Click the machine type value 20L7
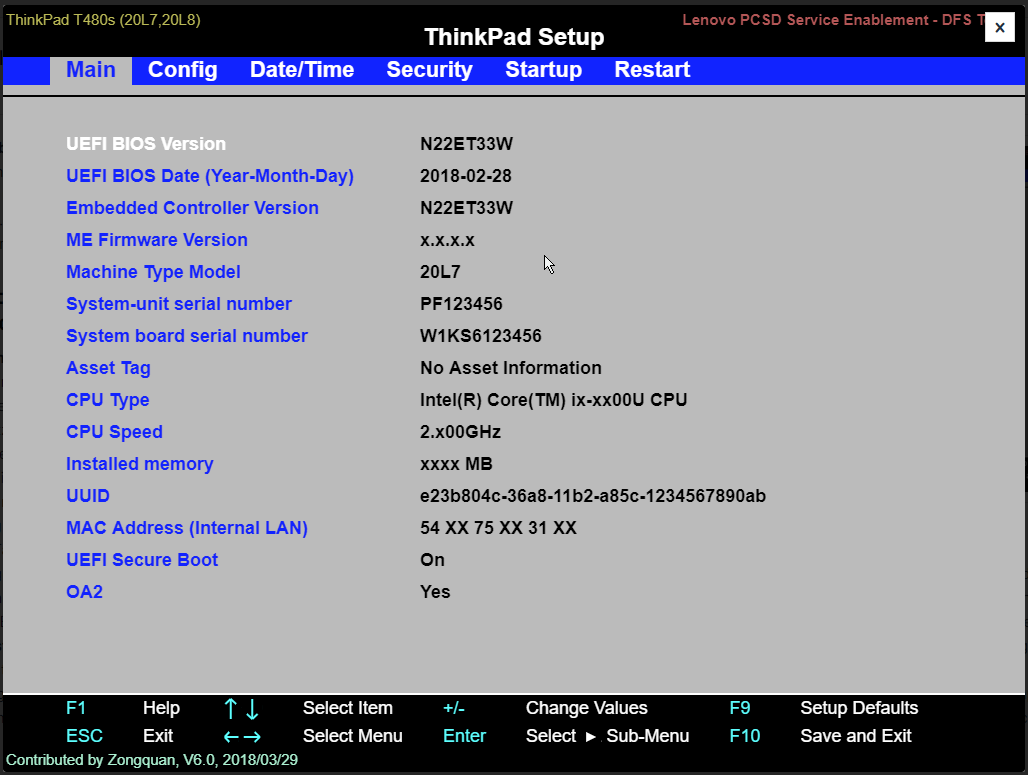The width and height of the screenshot is (1028, 775). pos(440,272)
